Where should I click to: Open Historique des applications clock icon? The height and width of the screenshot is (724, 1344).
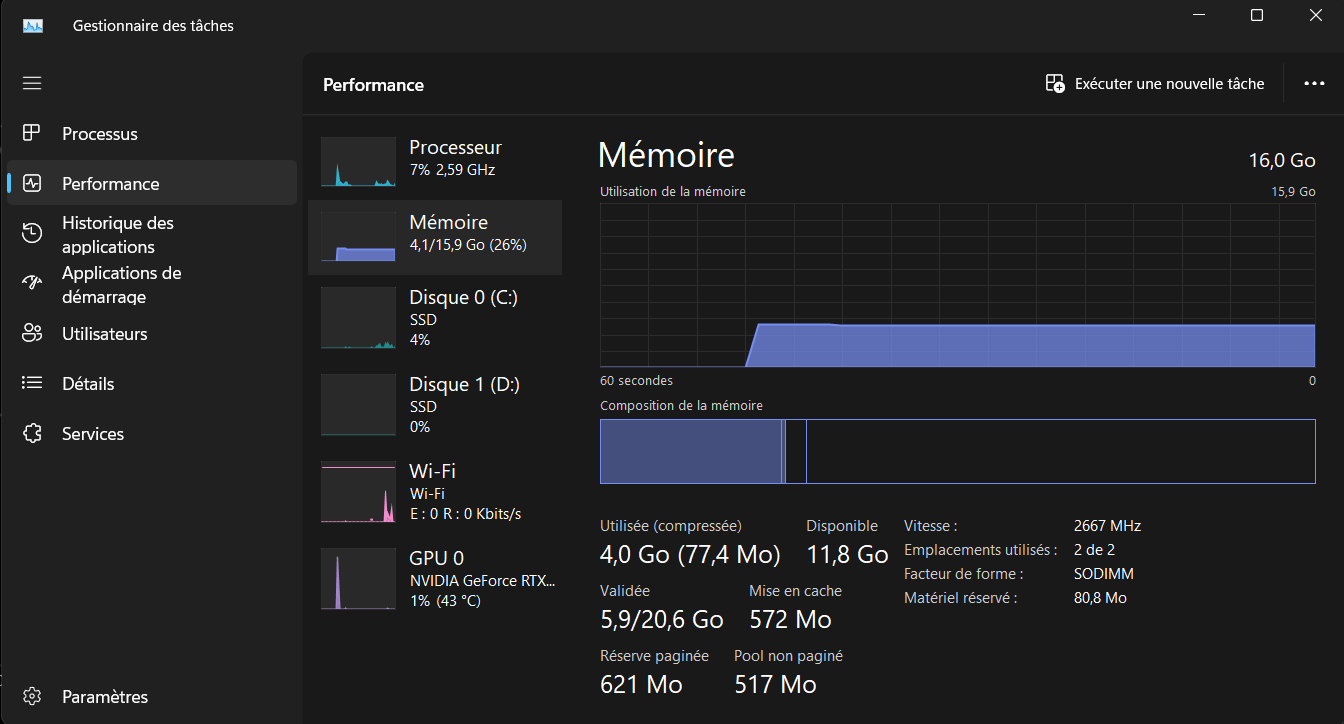pos(32,234)
